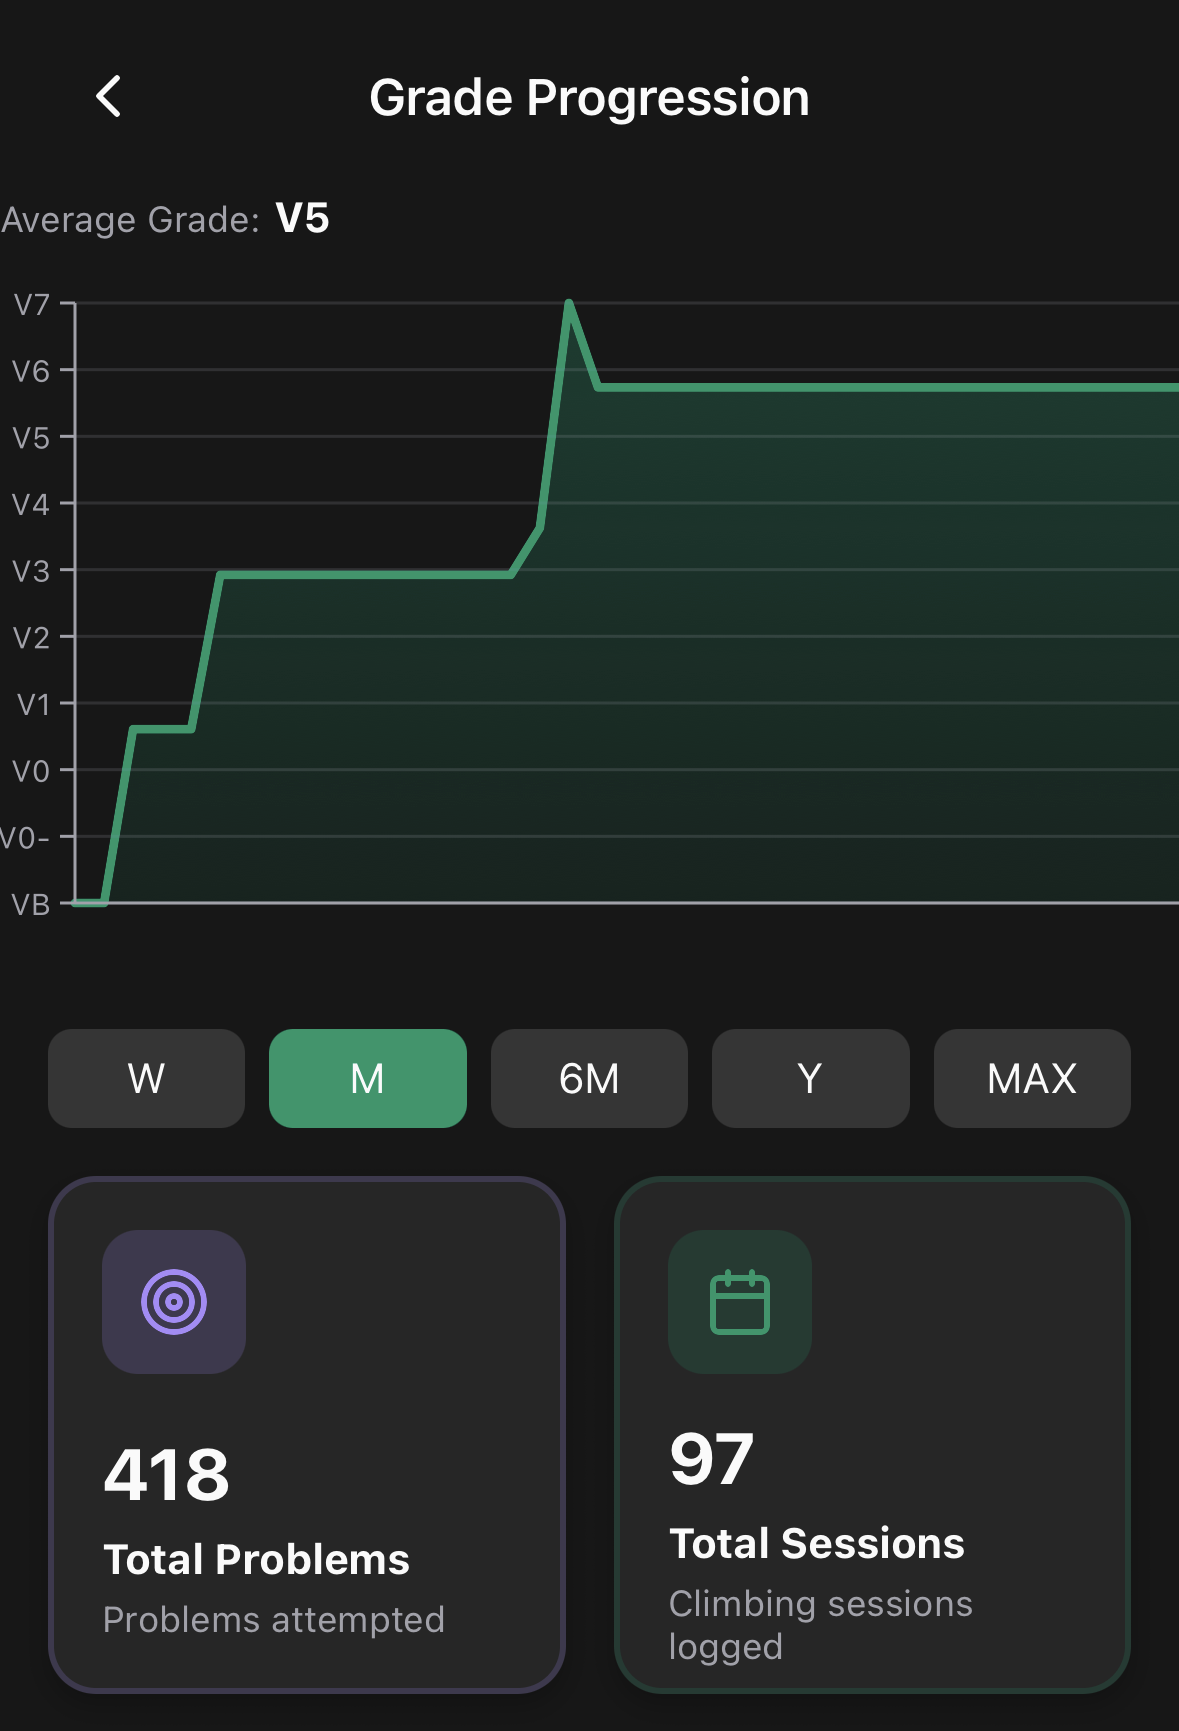This screenshot has height=1731, width=1179.
Task: Open the Total Problems card
Action: pyautogui.click(x=307, y=1434)
